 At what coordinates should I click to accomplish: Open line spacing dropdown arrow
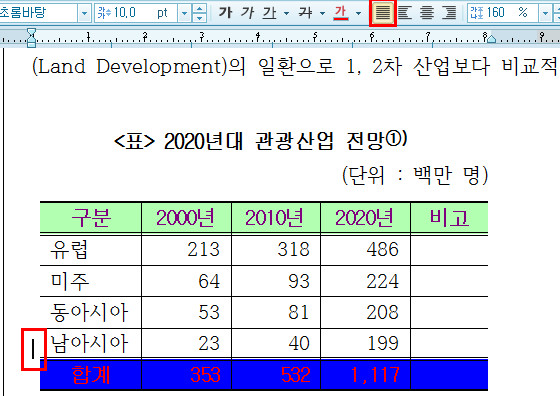[545, 14]
